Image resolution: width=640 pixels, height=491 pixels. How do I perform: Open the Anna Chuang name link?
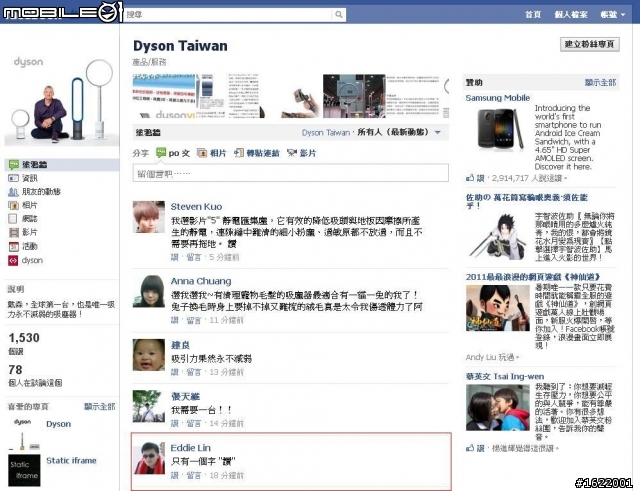tap(201, 281)
